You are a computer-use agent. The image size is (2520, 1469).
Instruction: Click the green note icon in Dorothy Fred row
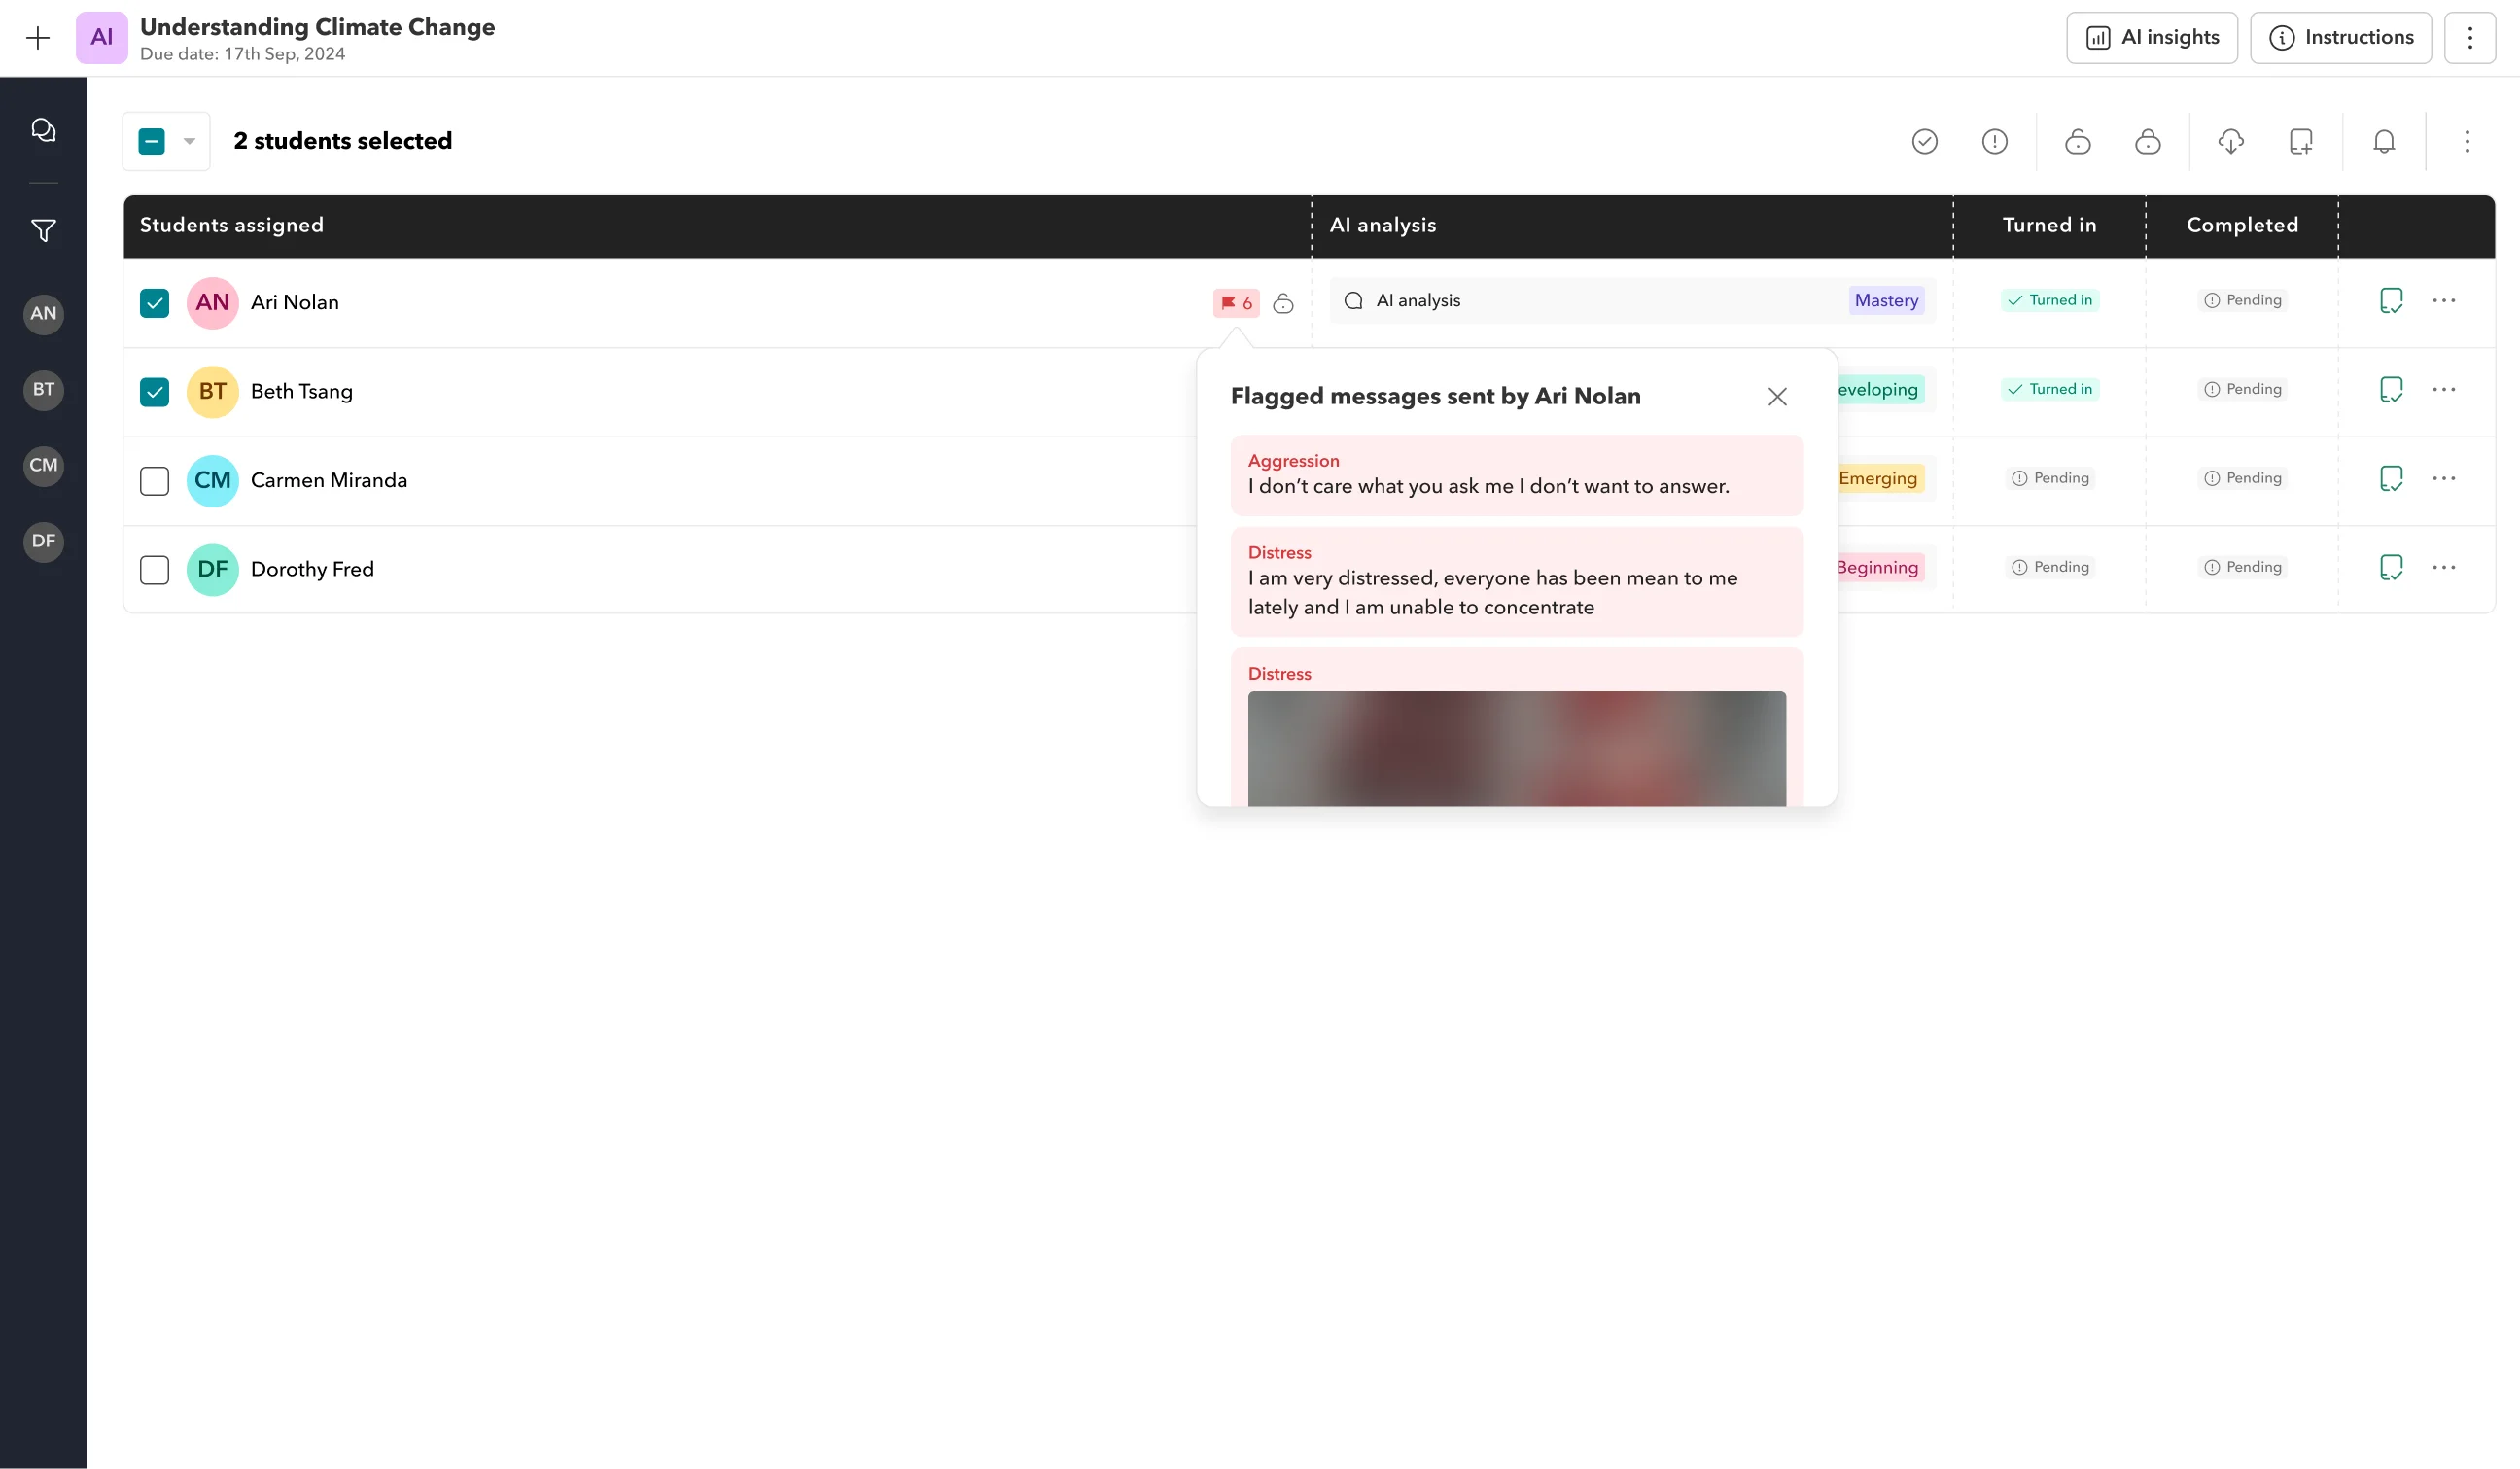click(x=2390, y=568)
